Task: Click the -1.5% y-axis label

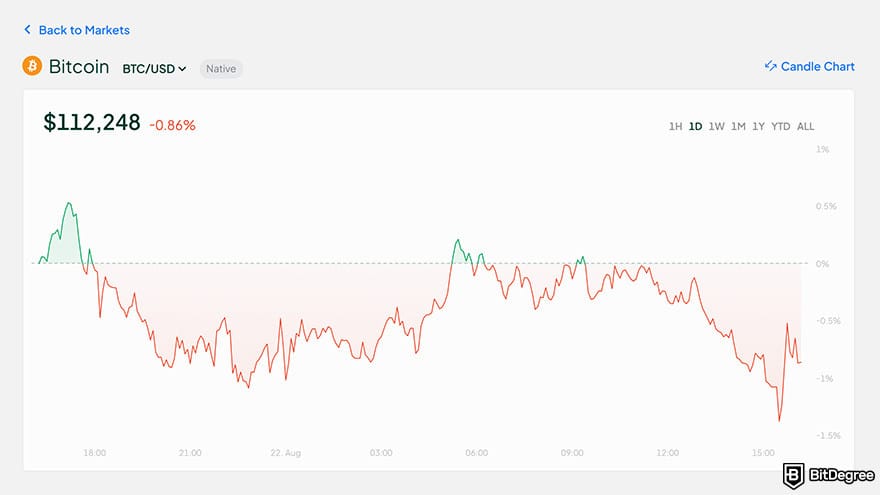Action: coord(828,436)
